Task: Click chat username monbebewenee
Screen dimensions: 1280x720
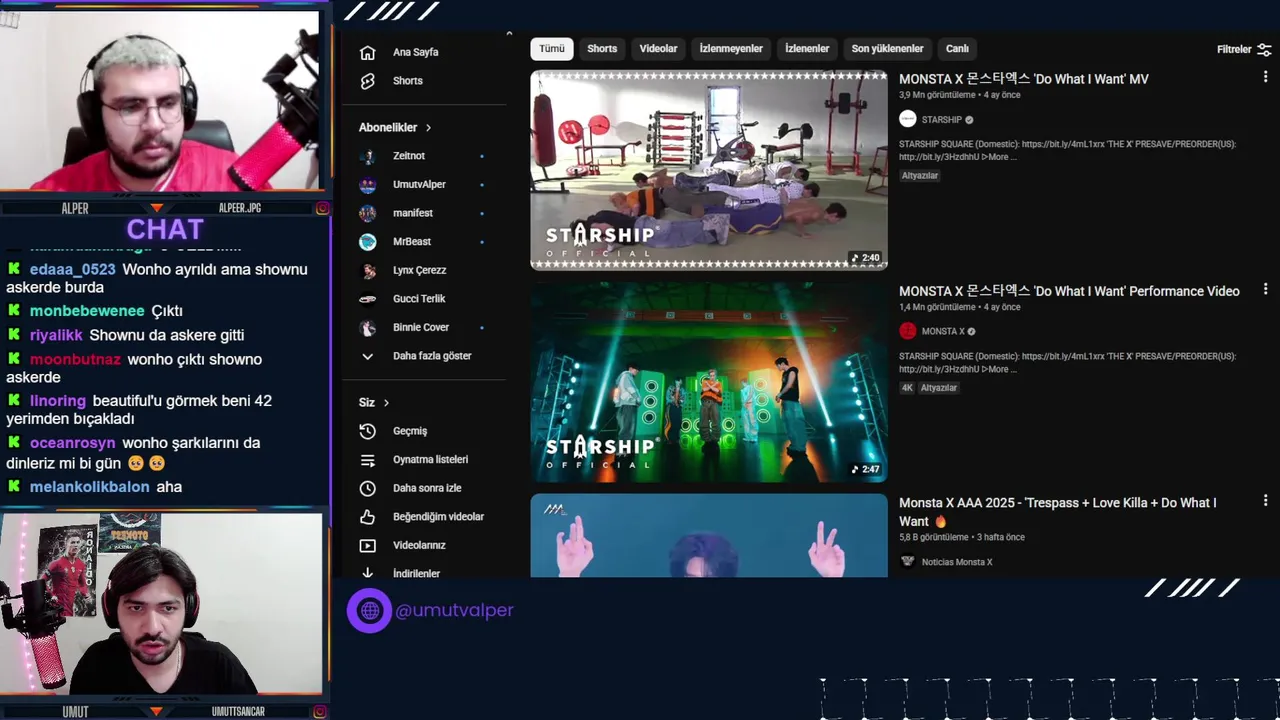Action: (x=87, y=311)
